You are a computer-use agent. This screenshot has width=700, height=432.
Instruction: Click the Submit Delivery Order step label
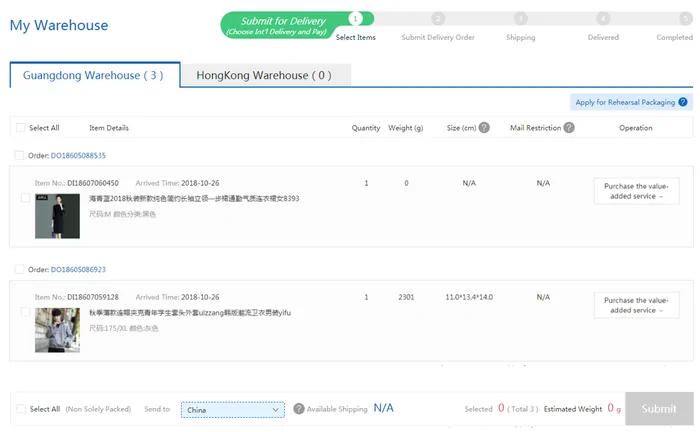point(438,37)
